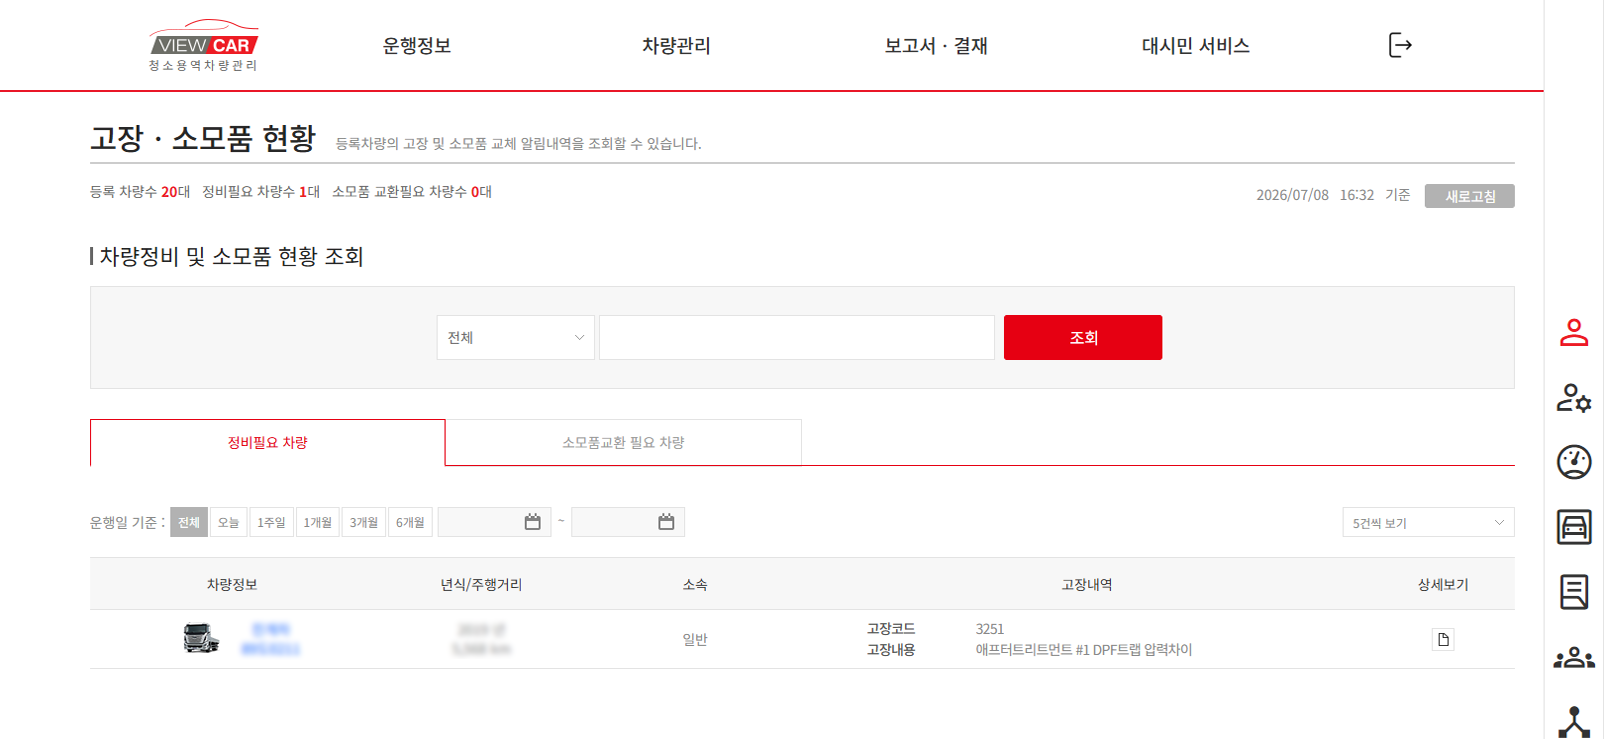
Task: Click the start date input field
Action: pyautogui.click(x=494, y=522)
